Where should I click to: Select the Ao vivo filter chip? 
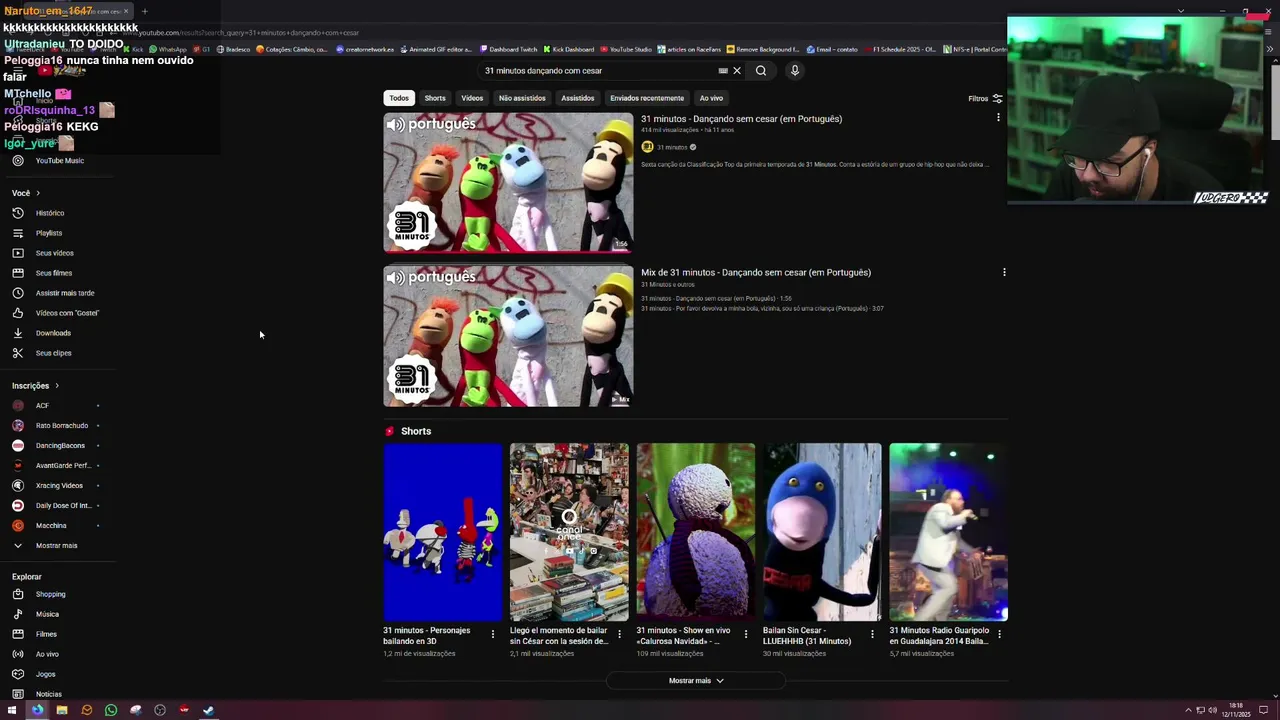click(711, 98)
